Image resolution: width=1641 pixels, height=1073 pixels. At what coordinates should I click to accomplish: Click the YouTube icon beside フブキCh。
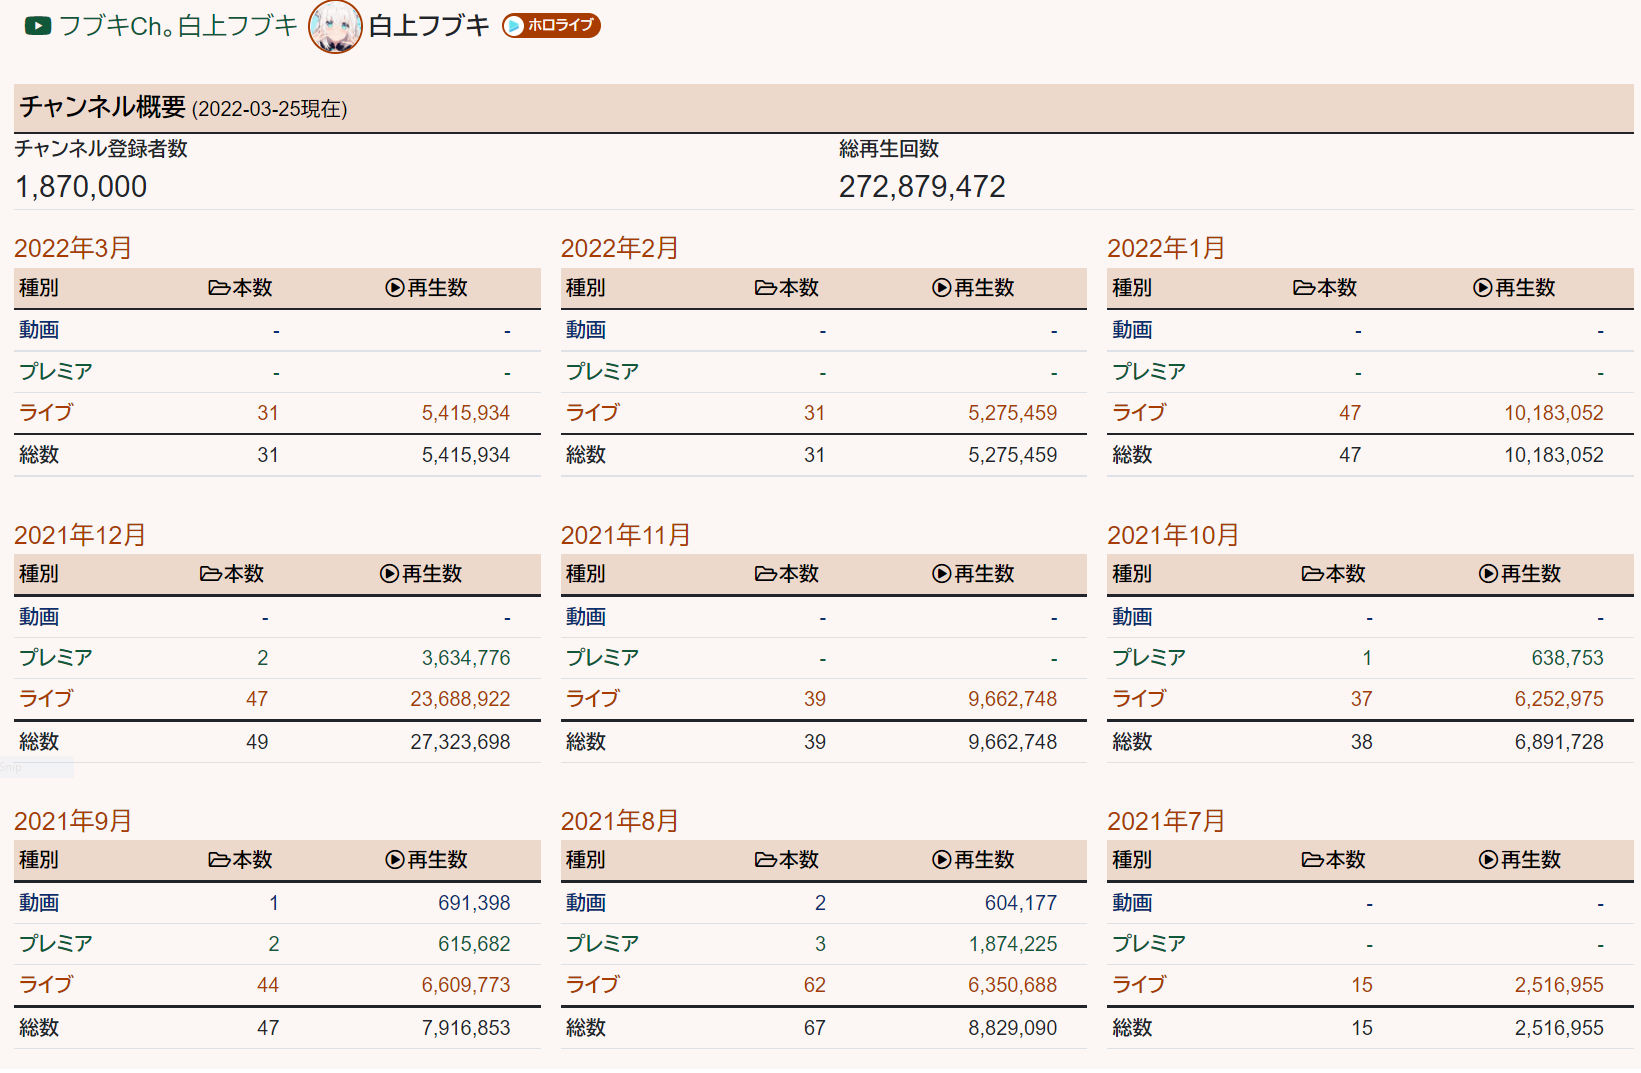click(x=38, y=26)
